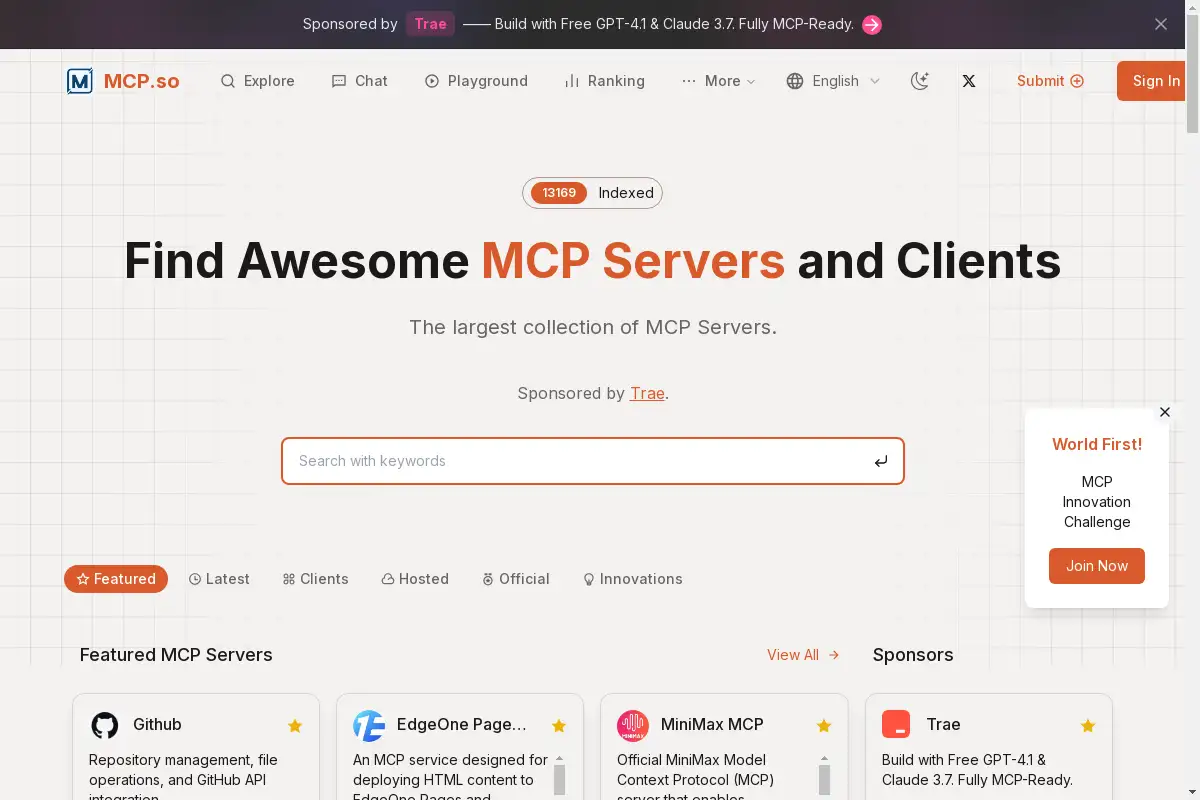The height and width of the screenshot is (800, 1200).
Task: Toggle dark mode moon icon
Action: 920,81
